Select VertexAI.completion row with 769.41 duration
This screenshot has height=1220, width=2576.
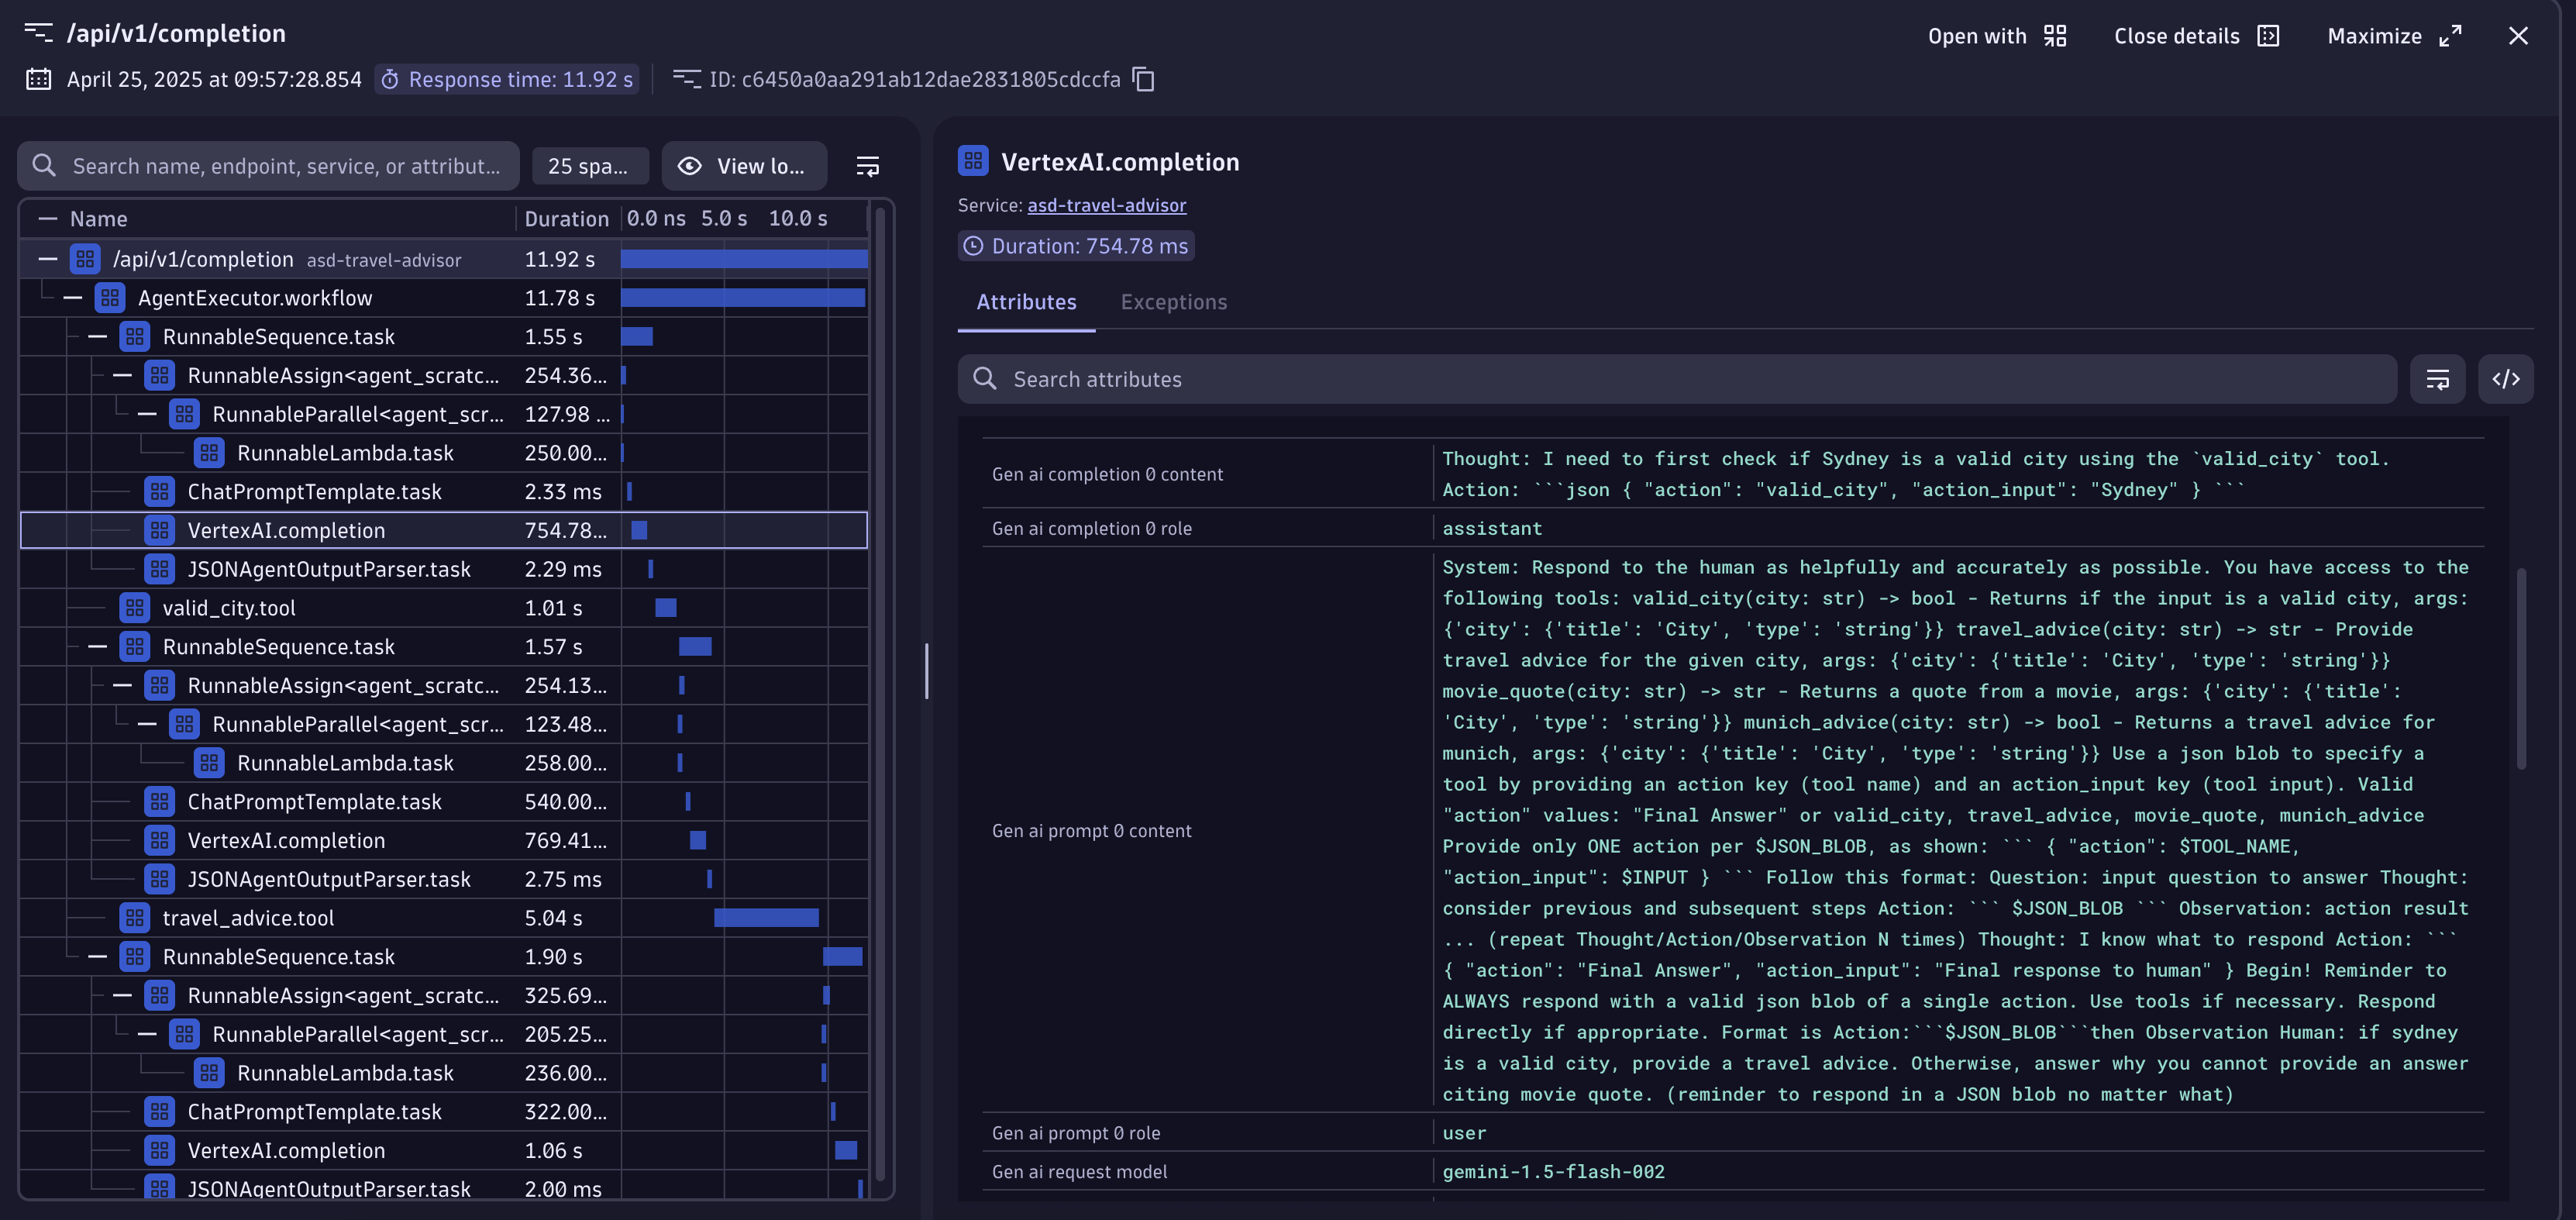tap(443, 841)
